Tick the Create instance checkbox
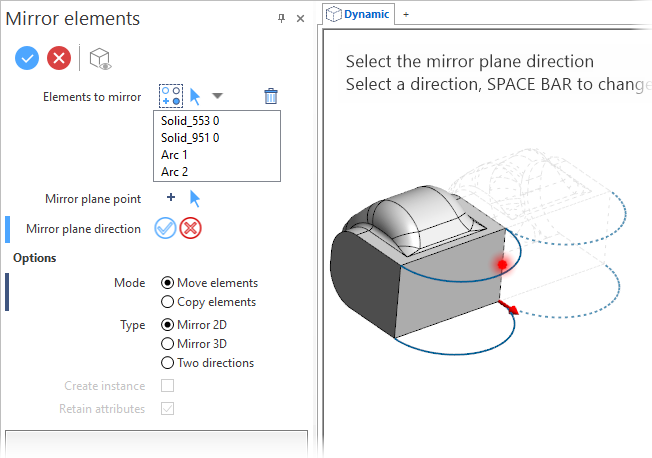This screenshot has width=652, height=458. point(168,386)
